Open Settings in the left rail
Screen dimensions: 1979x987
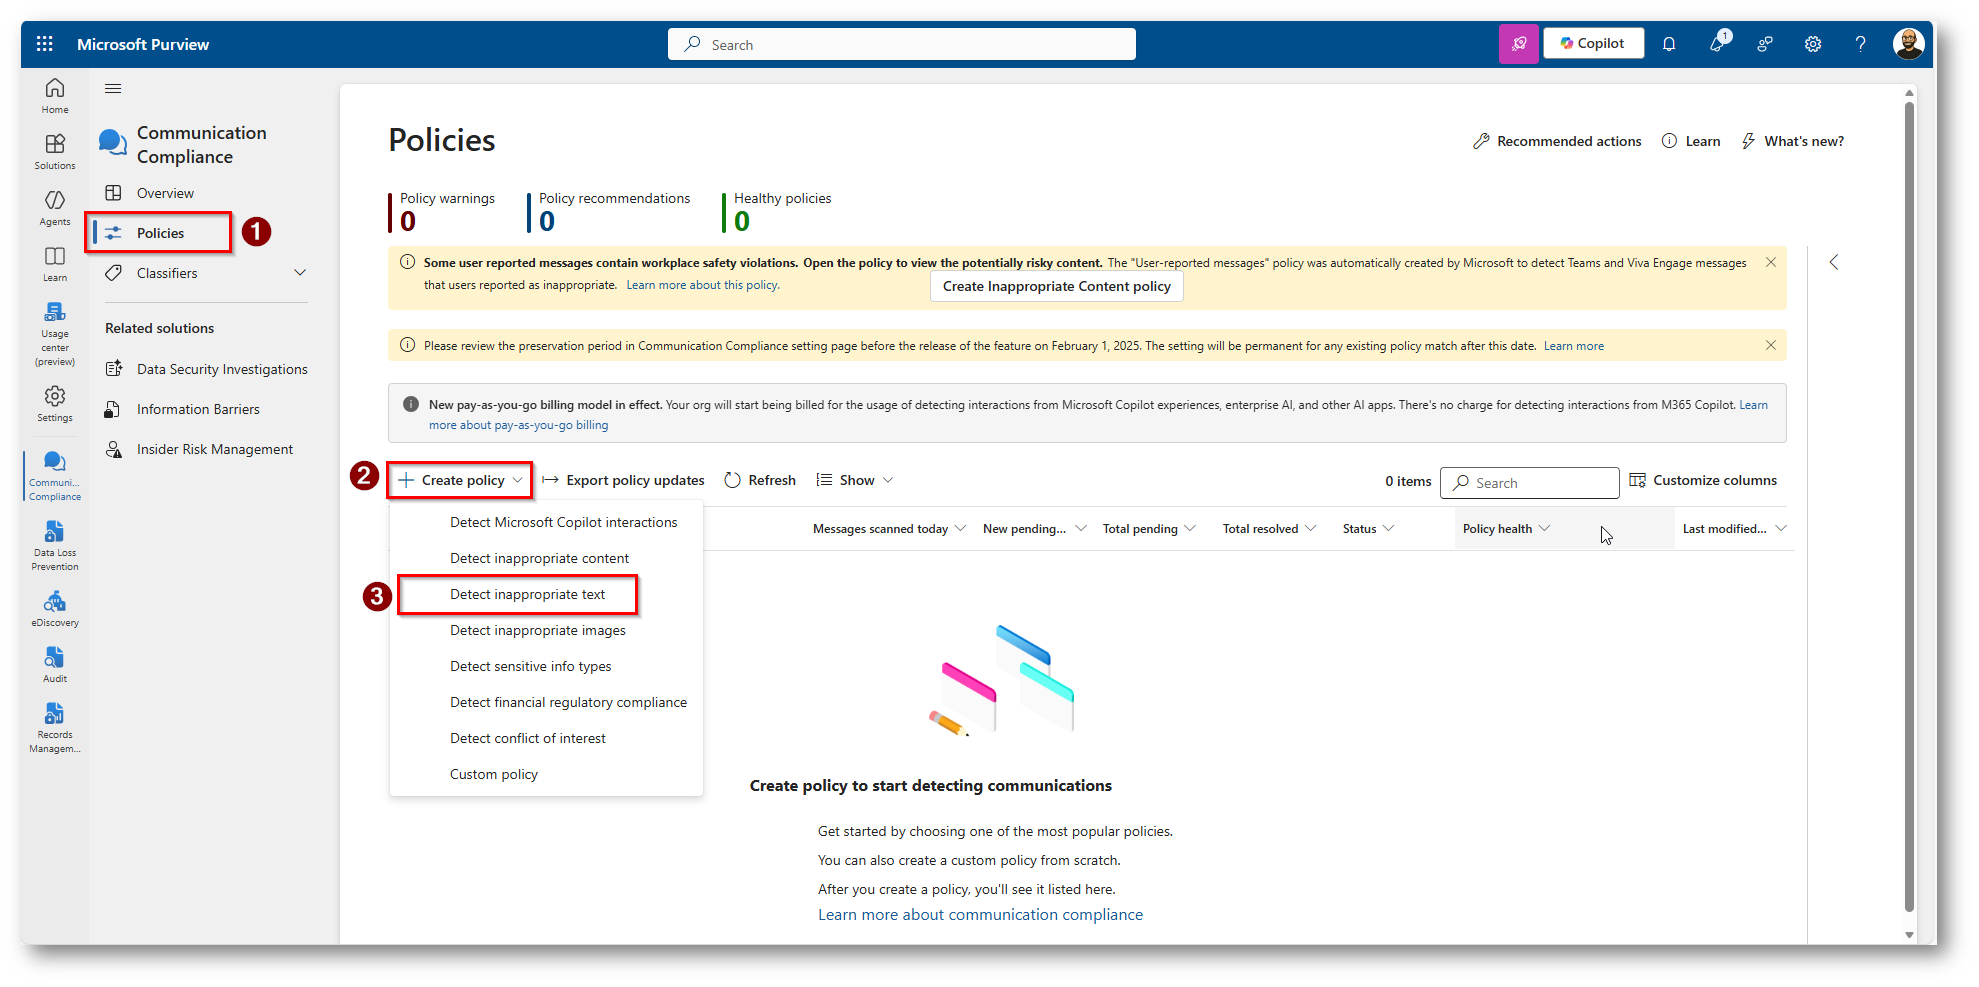[55, 404]
